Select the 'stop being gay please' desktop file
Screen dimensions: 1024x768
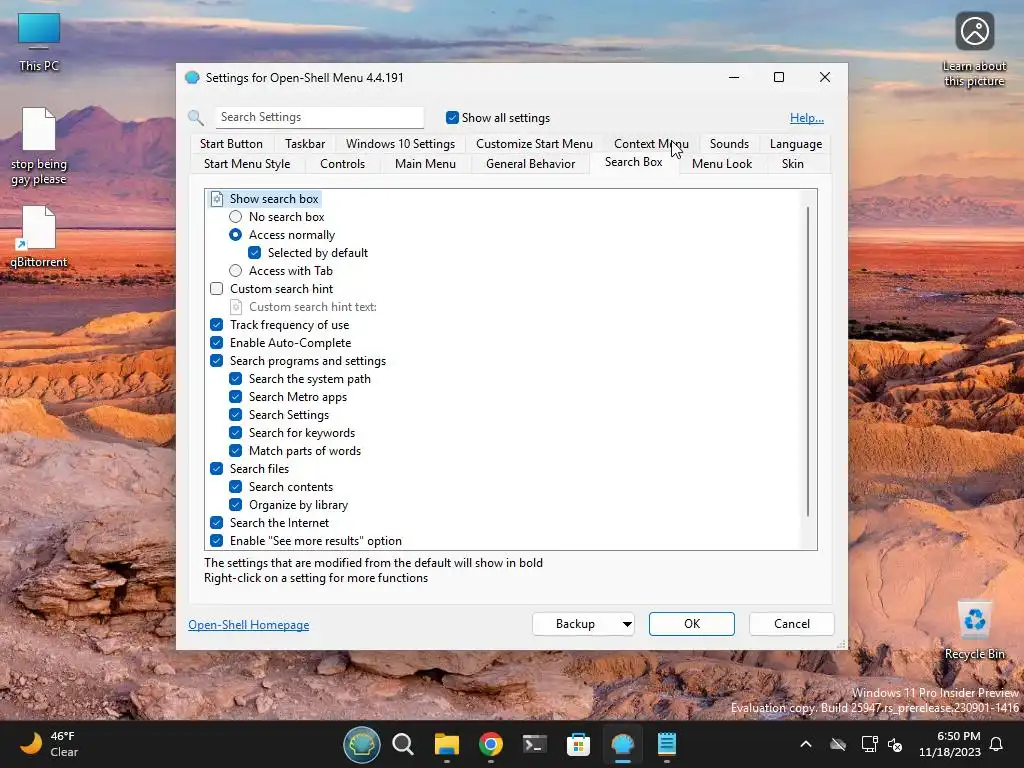(x=39, y=146)
